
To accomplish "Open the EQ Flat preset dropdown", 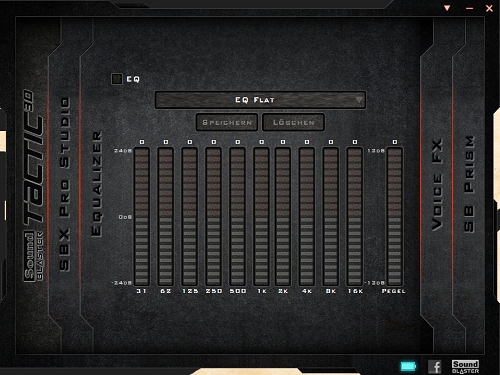I will coord(260,100).
